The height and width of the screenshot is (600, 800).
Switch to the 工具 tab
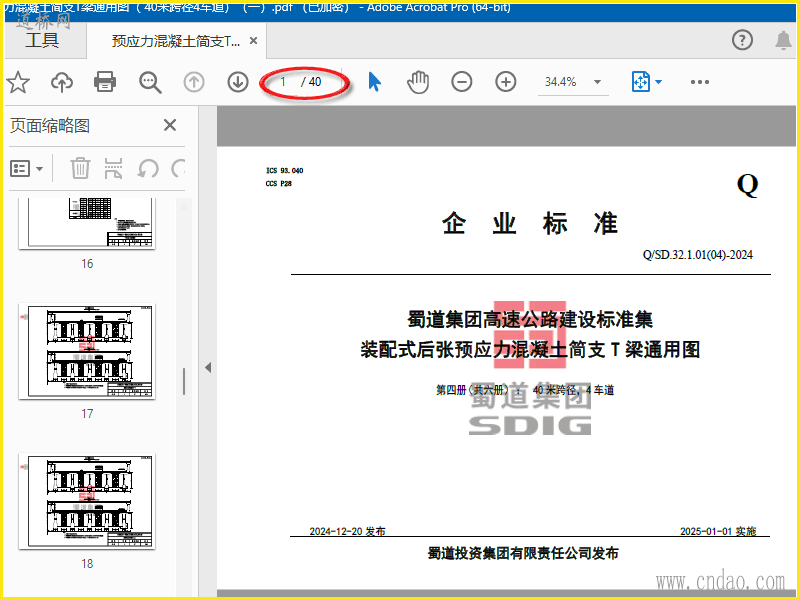point(42,40)
